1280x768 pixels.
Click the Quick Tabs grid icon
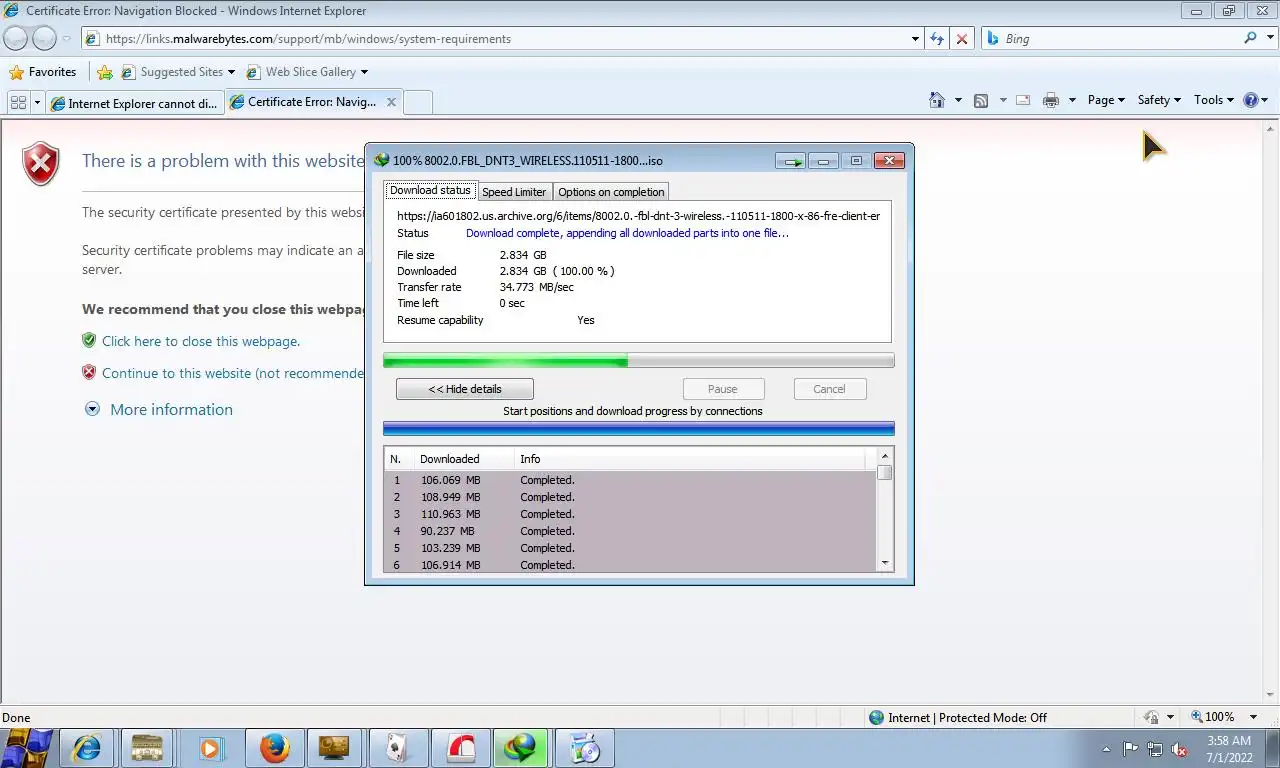pyautogui.click(x=18, y=102)
